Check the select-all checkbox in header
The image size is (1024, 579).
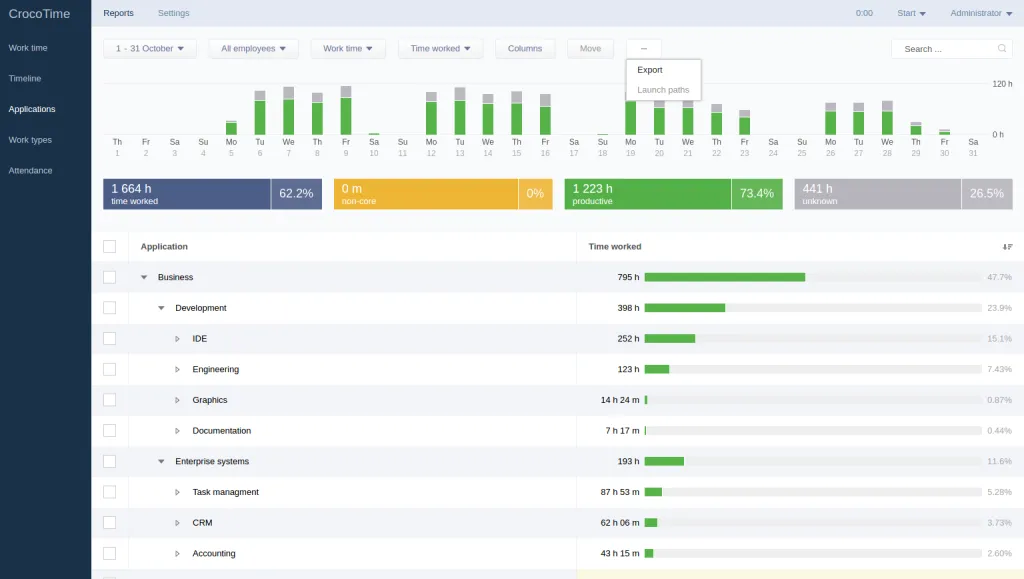pos(109,247)
